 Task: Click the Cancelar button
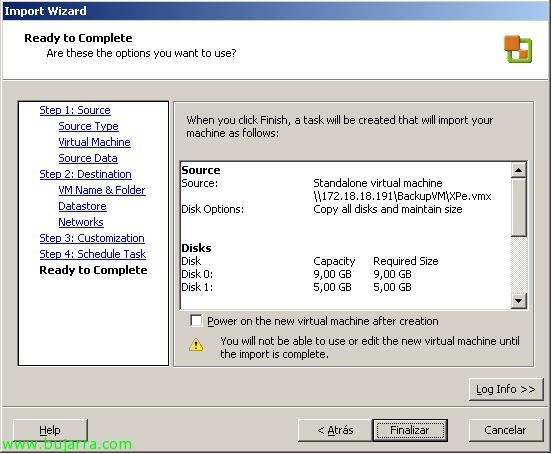click(506, 430)
